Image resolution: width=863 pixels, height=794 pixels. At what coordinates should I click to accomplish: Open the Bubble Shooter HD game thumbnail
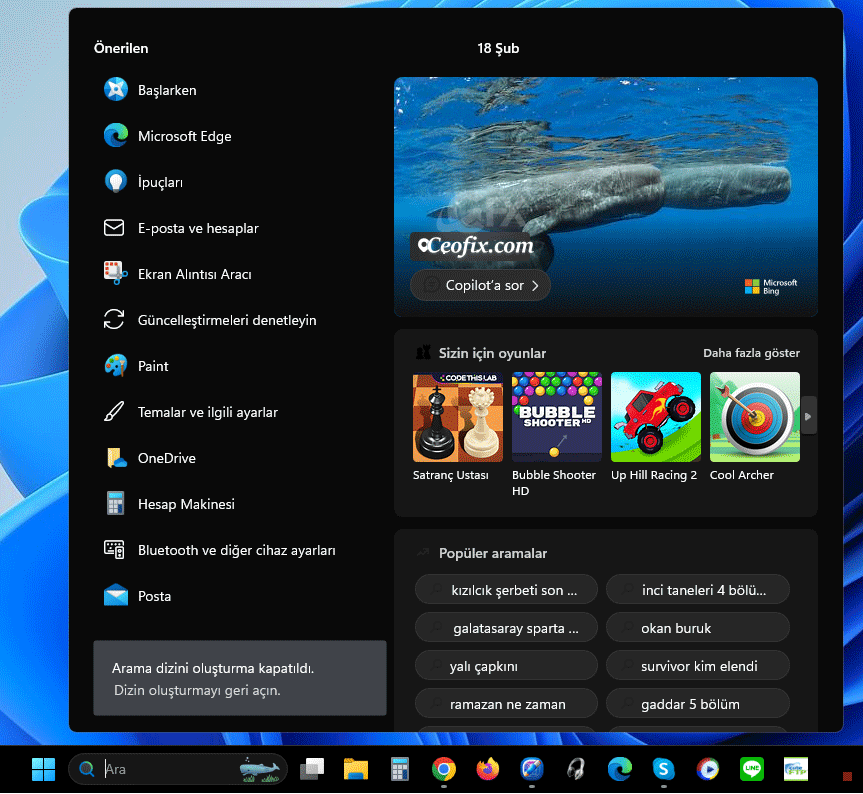click(556, 417)
